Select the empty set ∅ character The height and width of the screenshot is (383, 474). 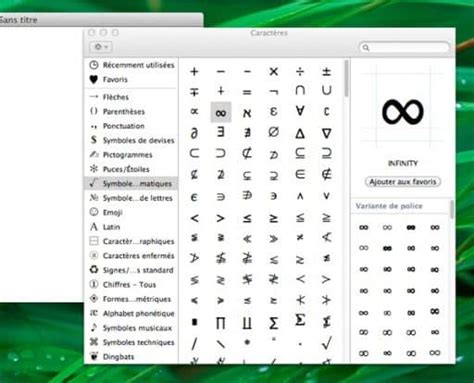[x=273, y=132]
